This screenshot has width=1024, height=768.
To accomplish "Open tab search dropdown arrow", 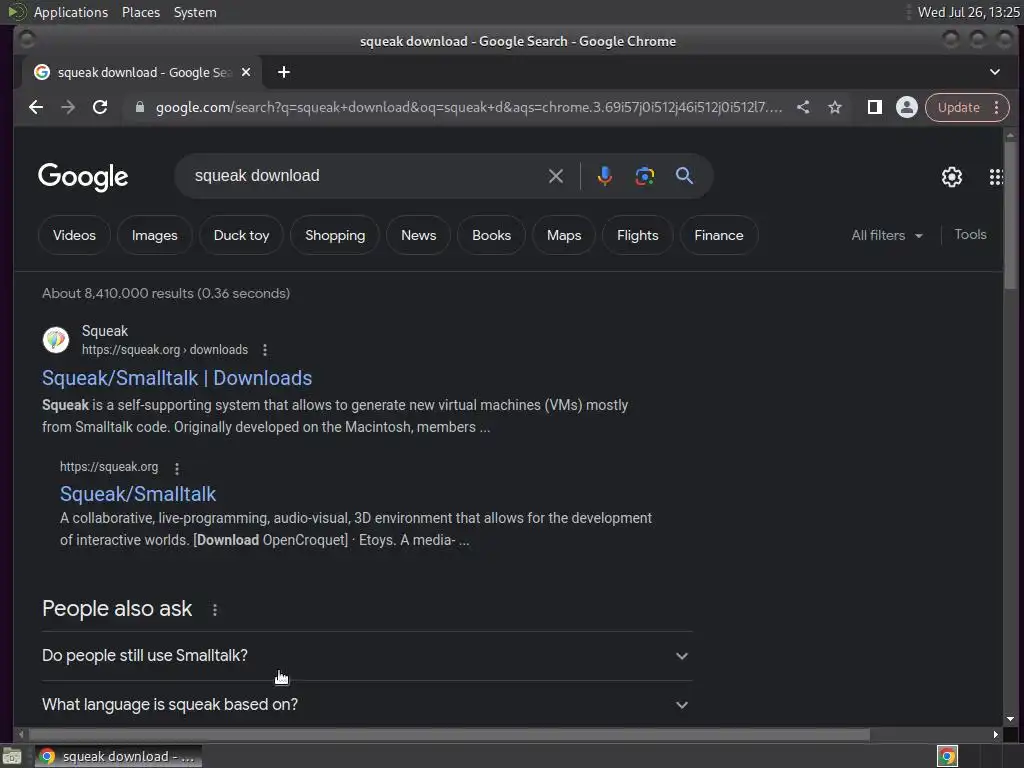I will pyautogui.click(x=995, y=72).
